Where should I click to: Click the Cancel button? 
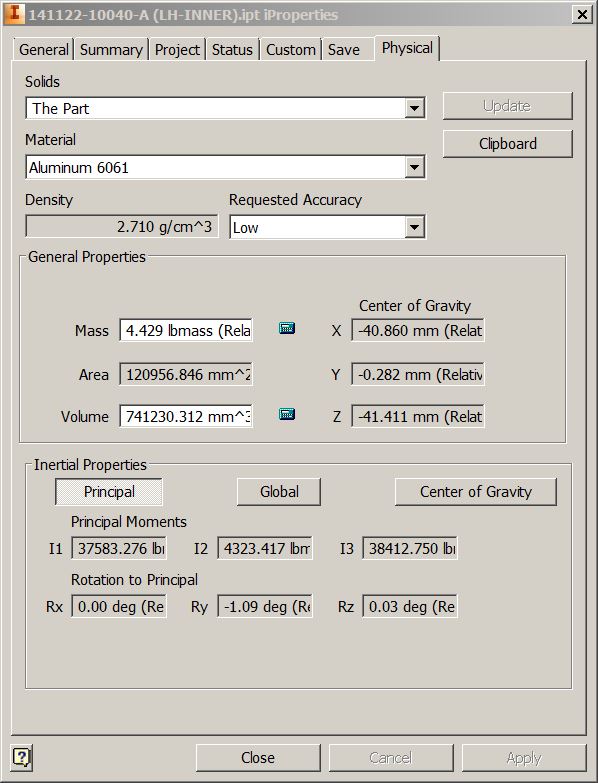pos(391,758)
